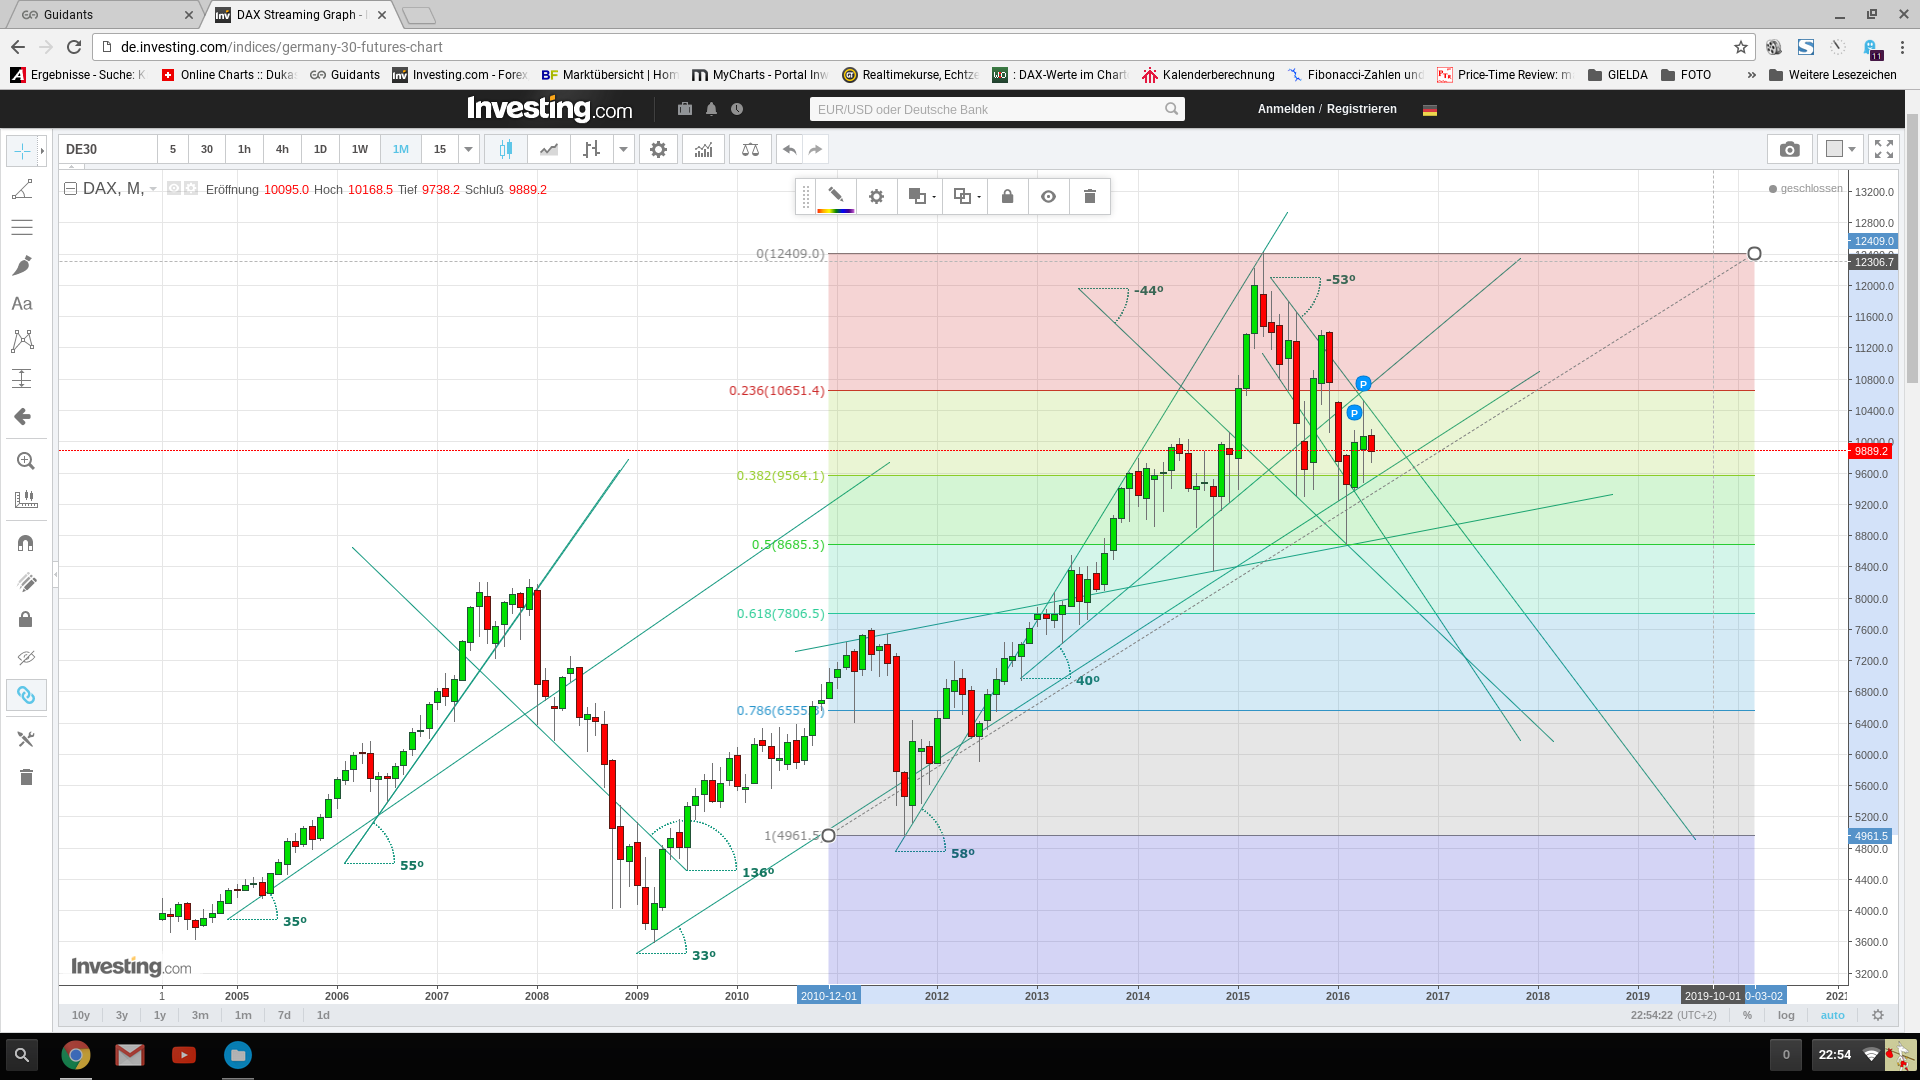Collapse the DAX legend expander
Screen dimensions: 1920x1080
point(71,189)
